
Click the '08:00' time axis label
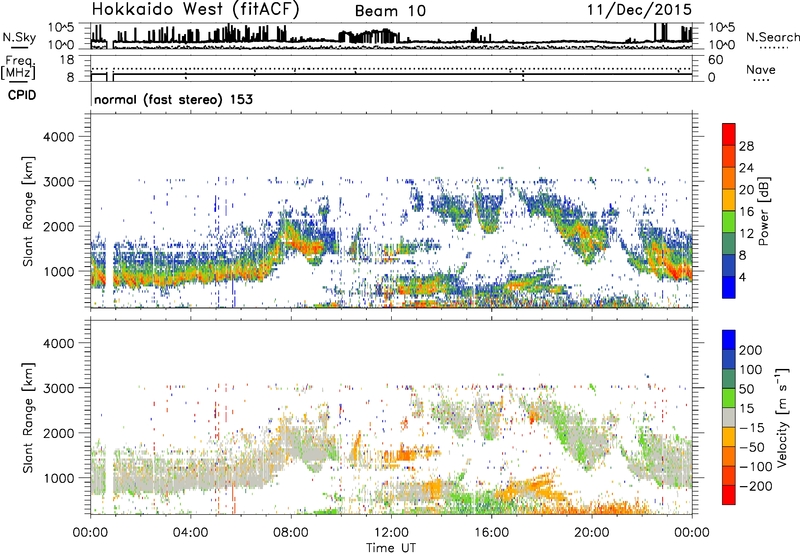coord(291,533)
